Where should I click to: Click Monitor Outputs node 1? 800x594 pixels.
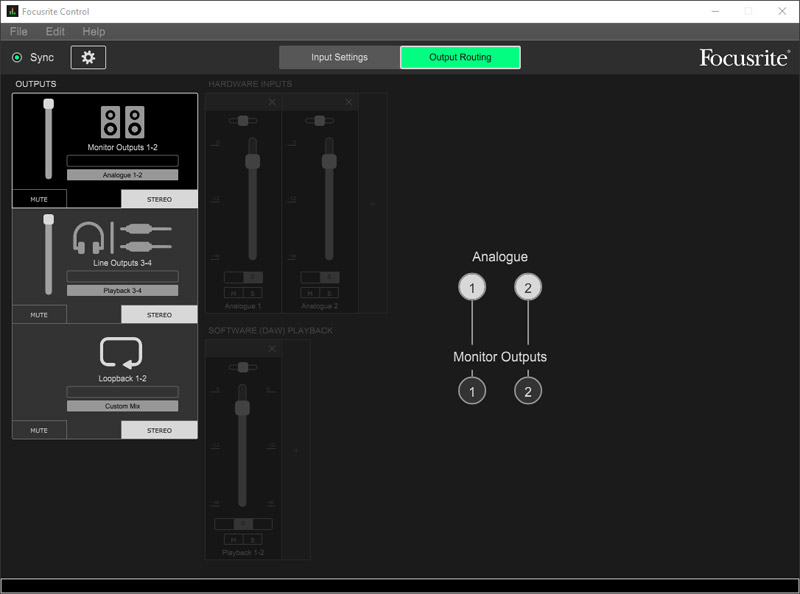point(472,390)
